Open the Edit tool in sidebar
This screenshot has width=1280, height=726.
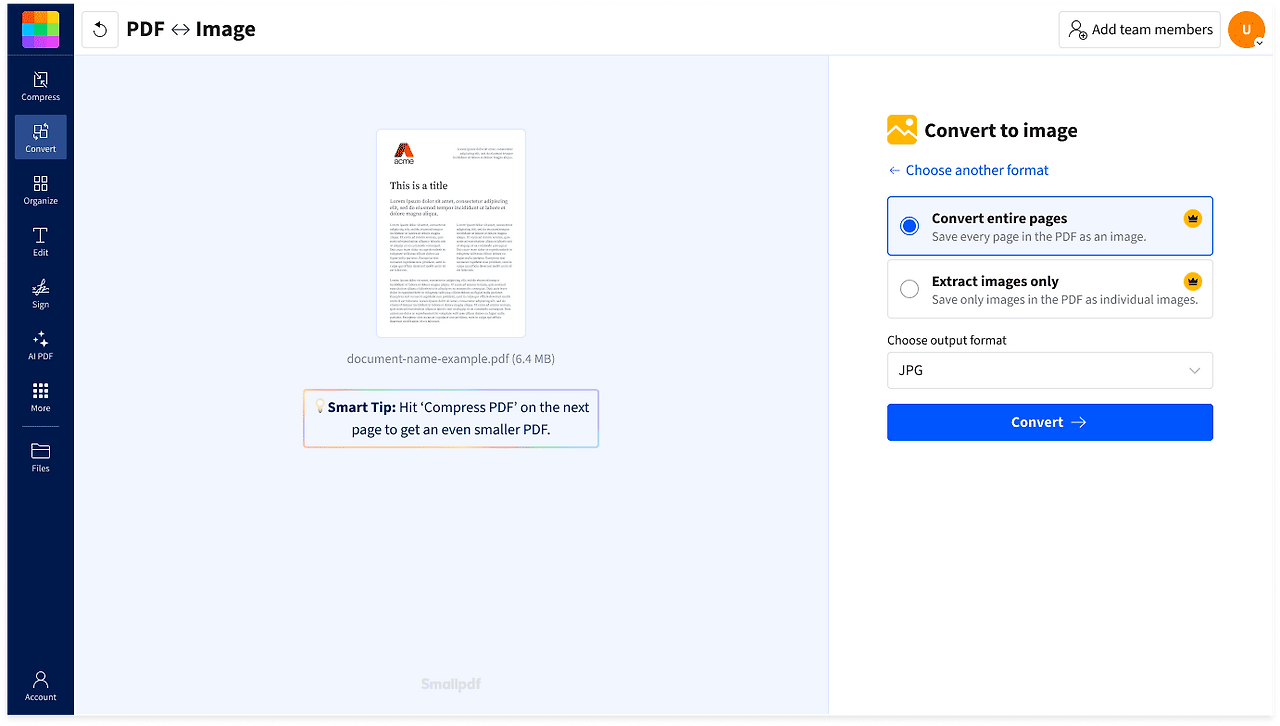[x=40, y=242]
